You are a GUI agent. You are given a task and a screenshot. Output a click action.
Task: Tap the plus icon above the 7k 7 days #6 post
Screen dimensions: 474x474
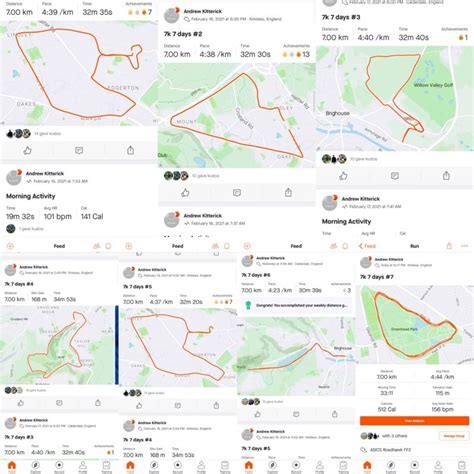[x=247, y=246]
